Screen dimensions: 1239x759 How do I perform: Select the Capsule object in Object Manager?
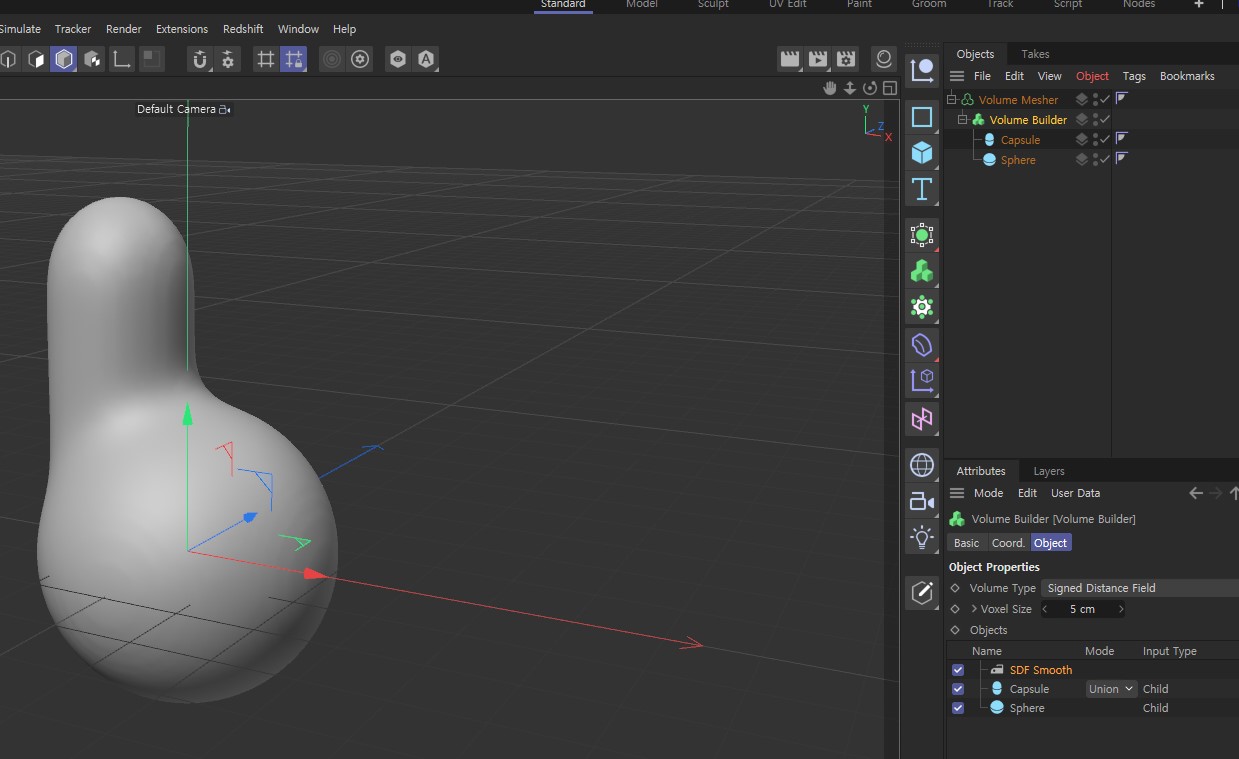tap(1020, 140)
